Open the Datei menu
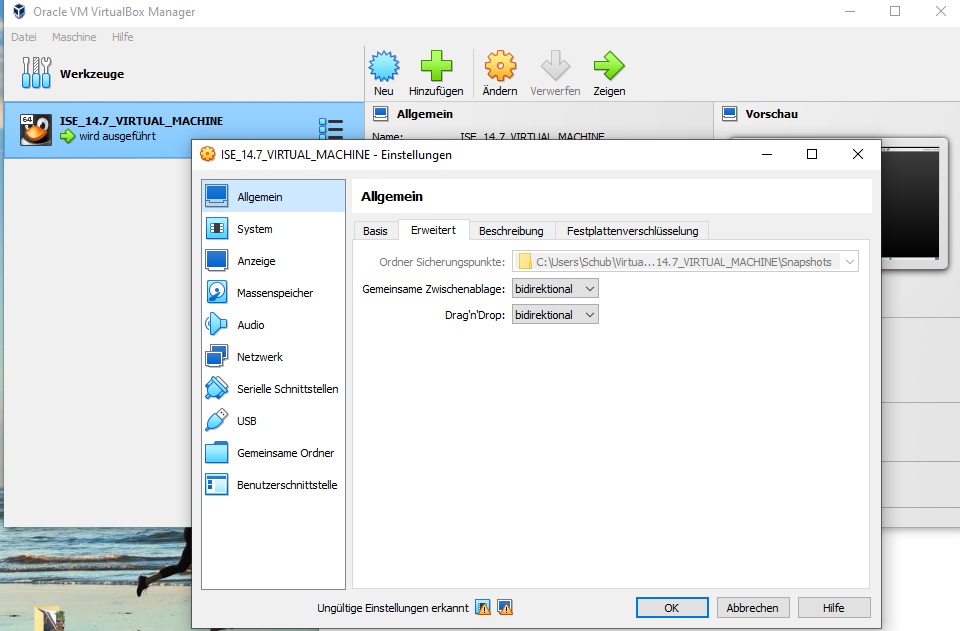The height and width of the screenshot is (631, 960). 24,37
